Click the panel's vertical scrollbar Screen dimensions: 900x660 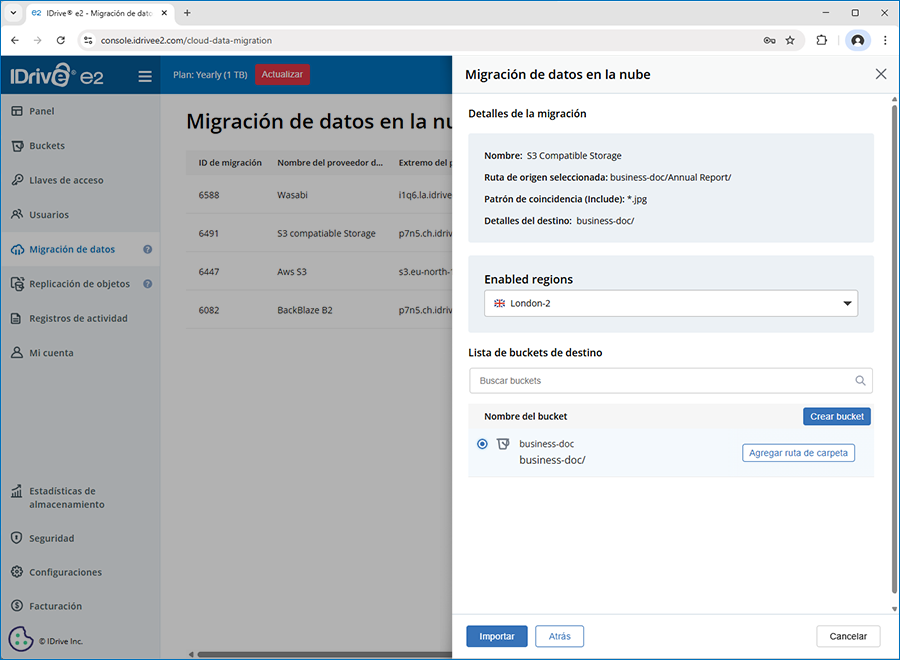893,350
